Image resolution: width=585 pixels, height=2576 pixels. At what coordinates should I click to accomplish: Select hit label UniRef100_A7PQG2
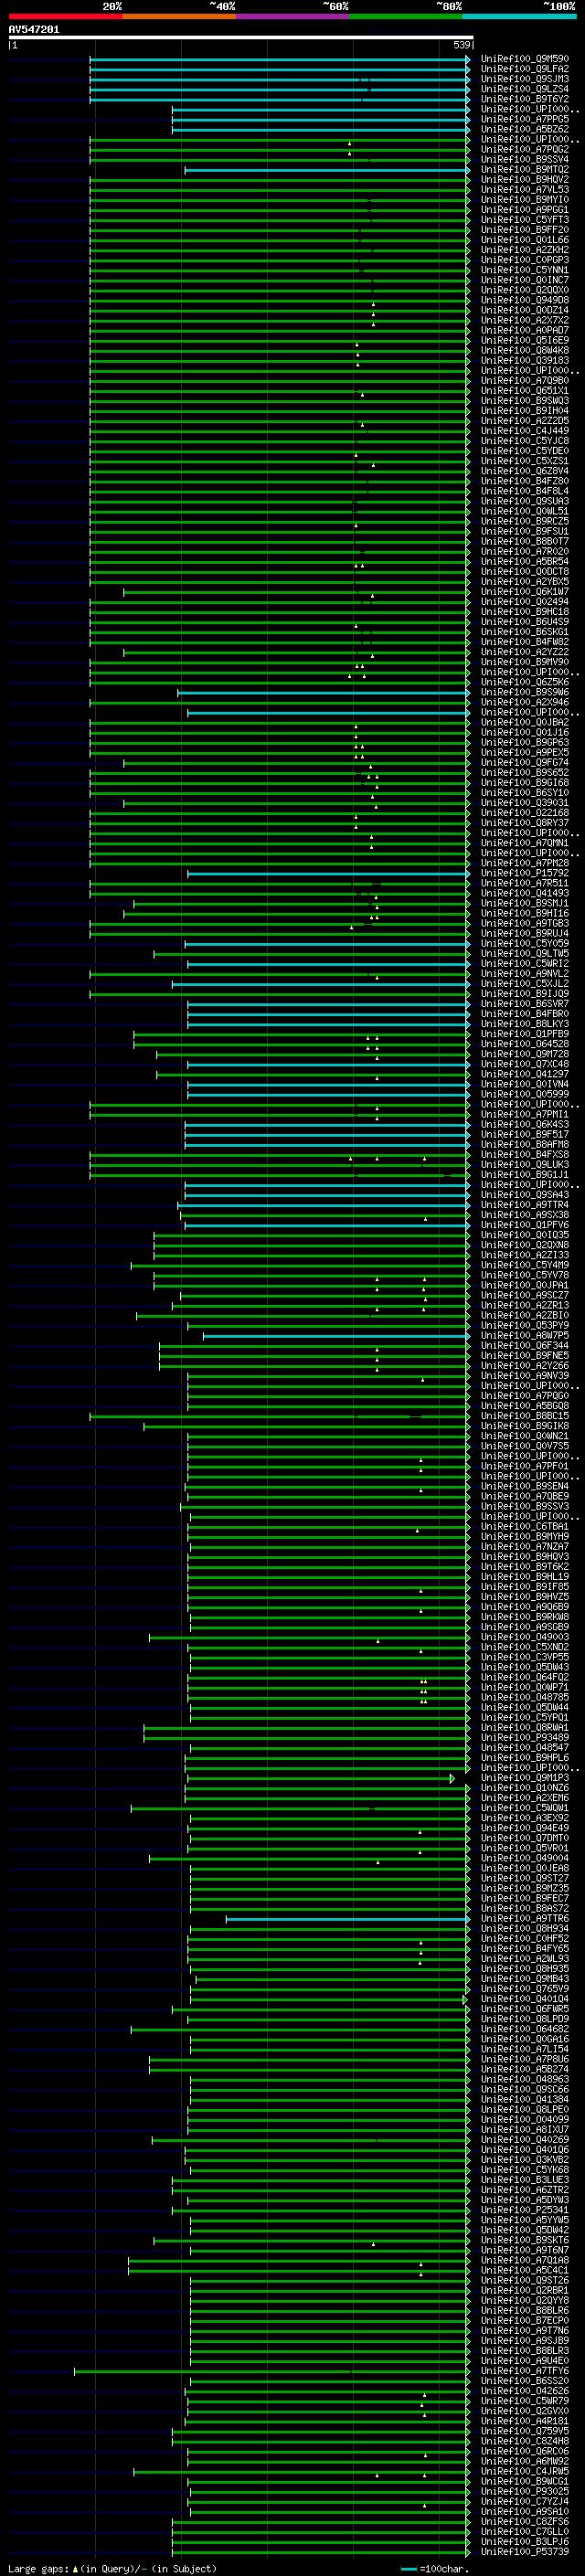(525, 149)
